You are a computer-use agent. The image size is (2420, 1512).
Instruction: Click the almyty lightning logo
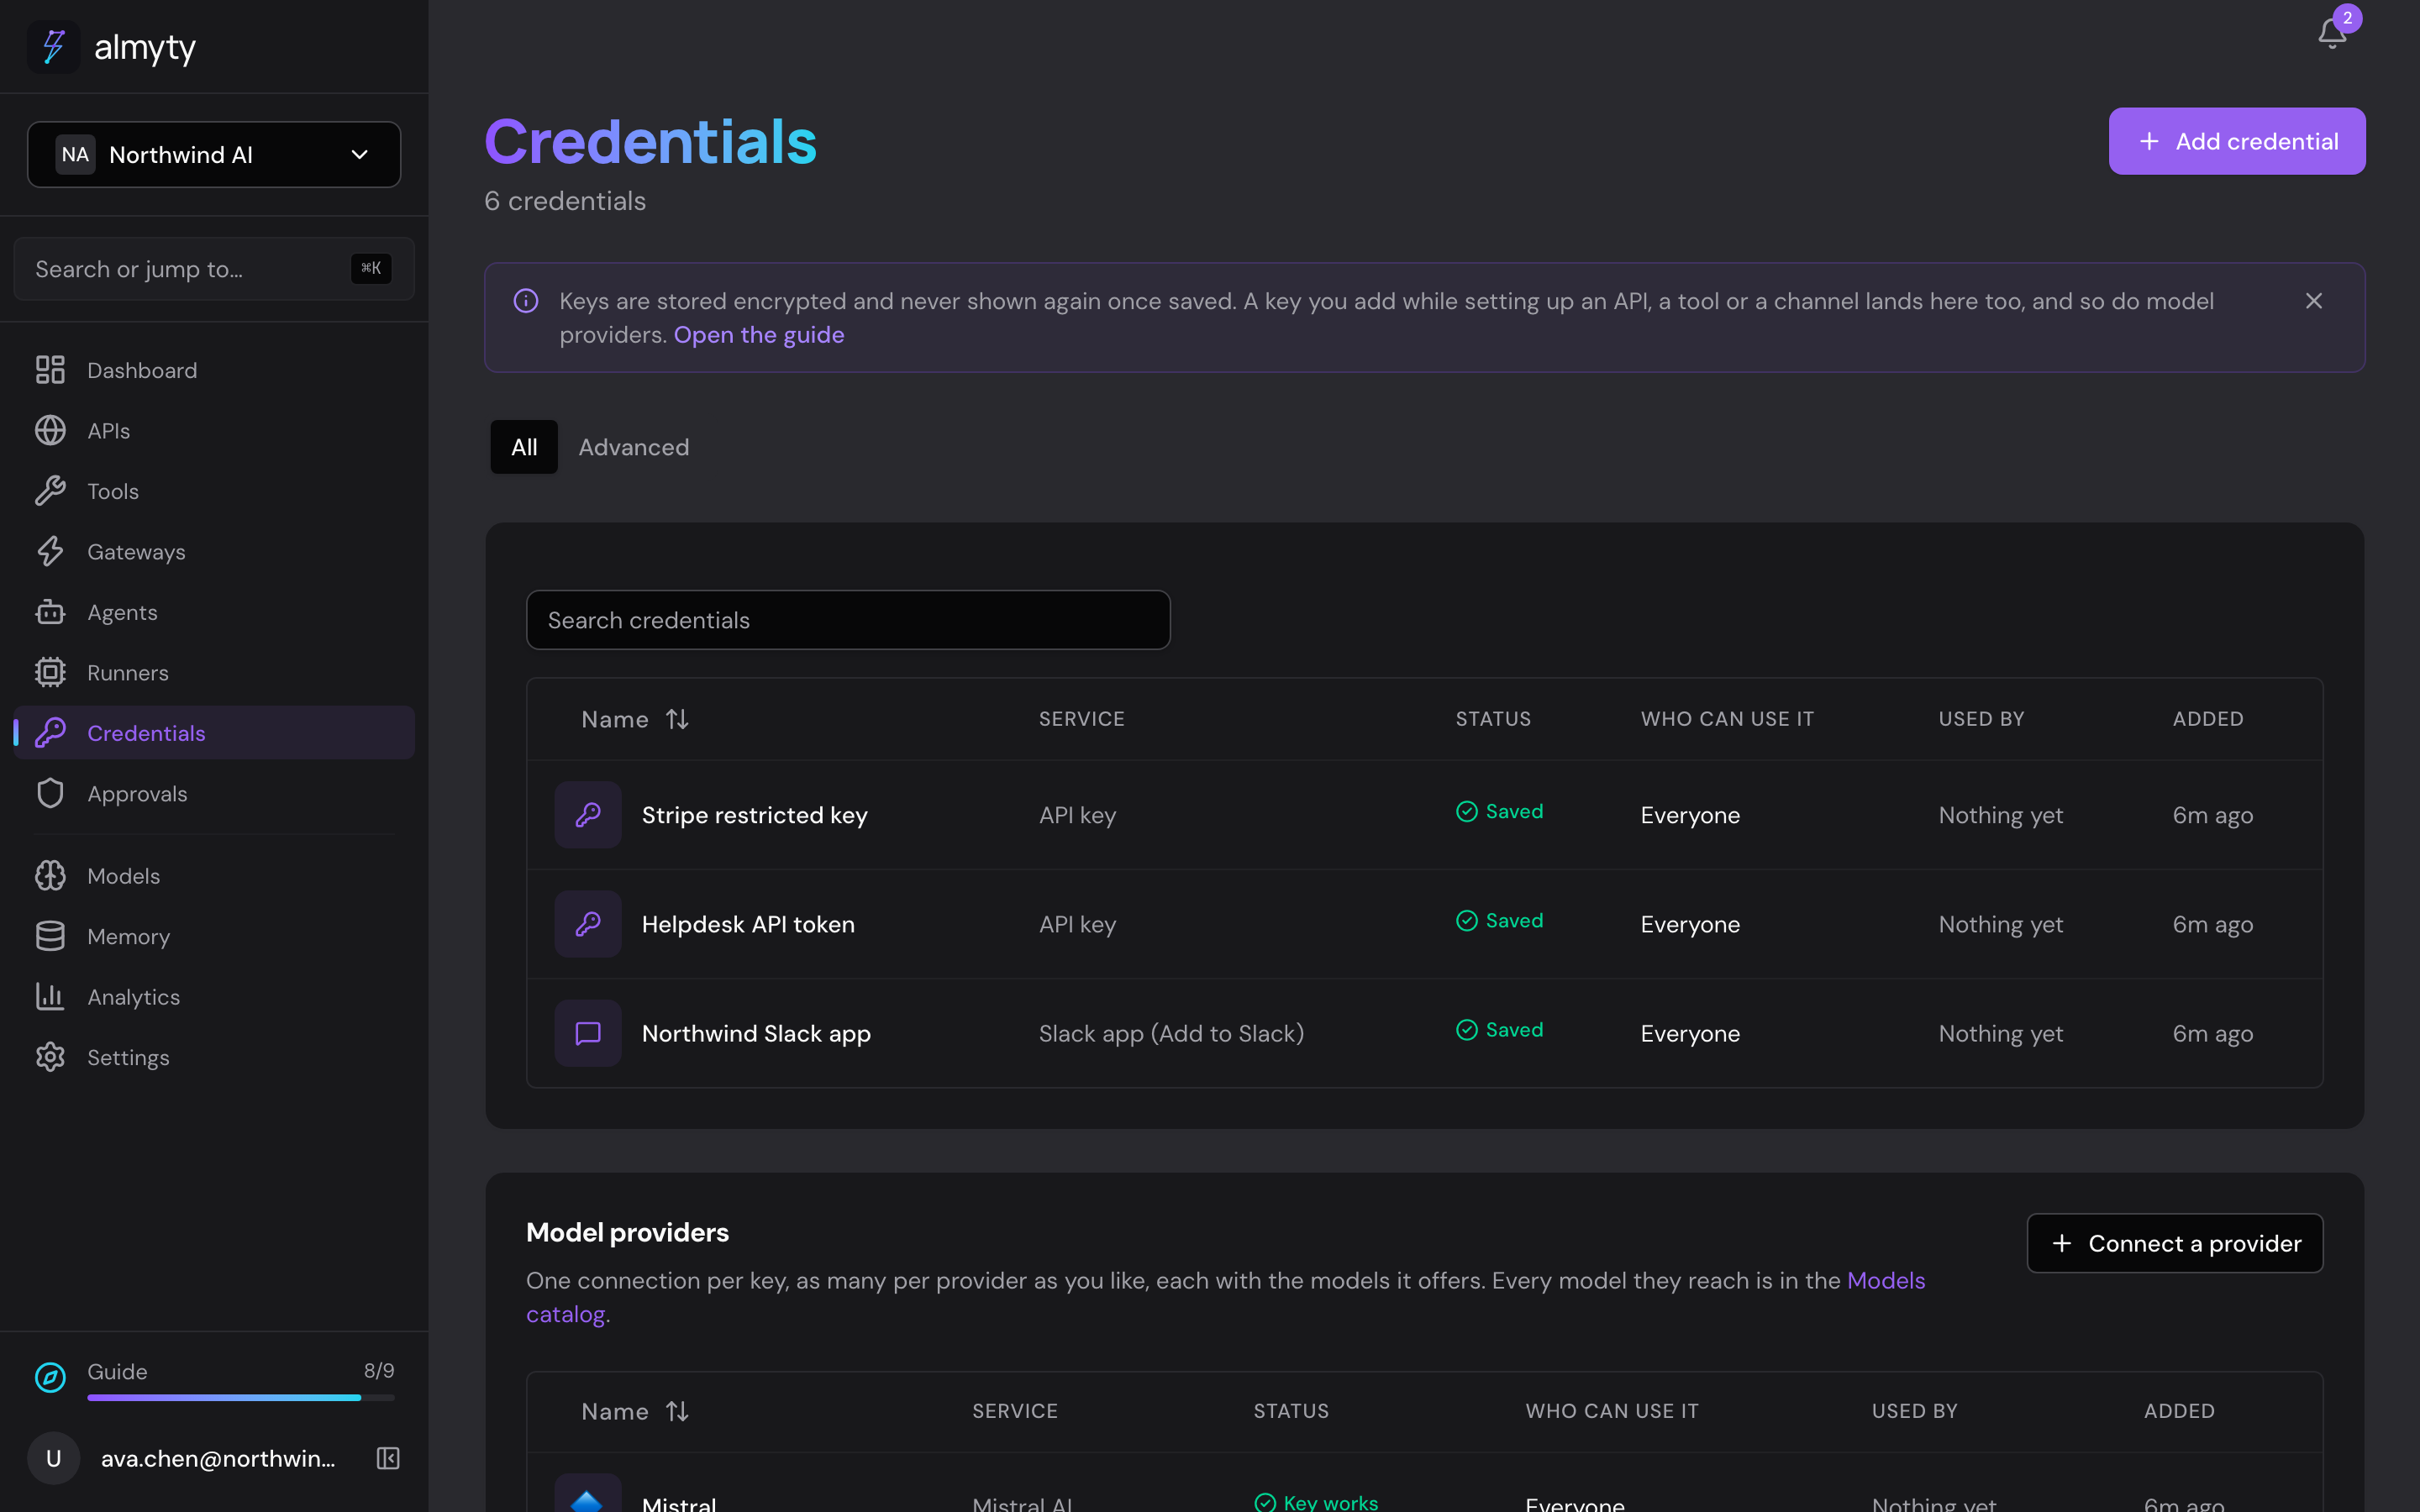pos(53,46)
